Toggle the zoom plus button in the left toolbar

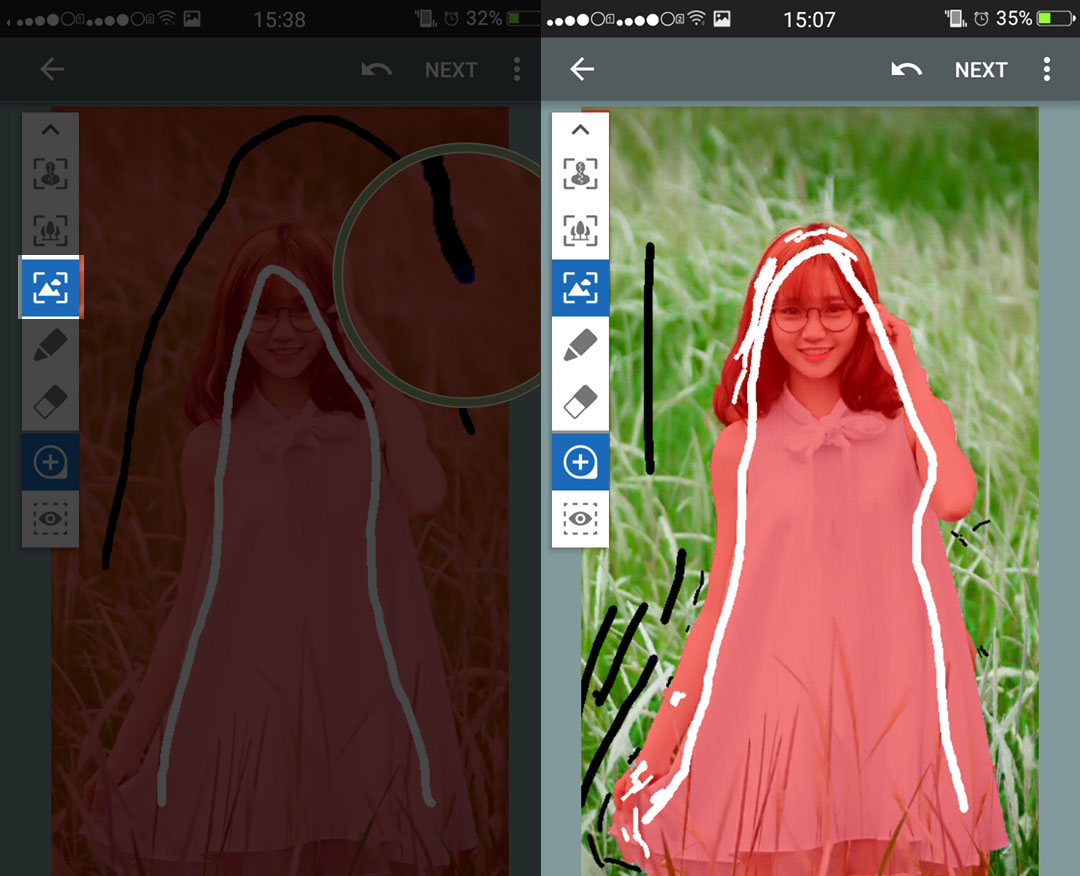pyautogui.click(x=50, y=461)
